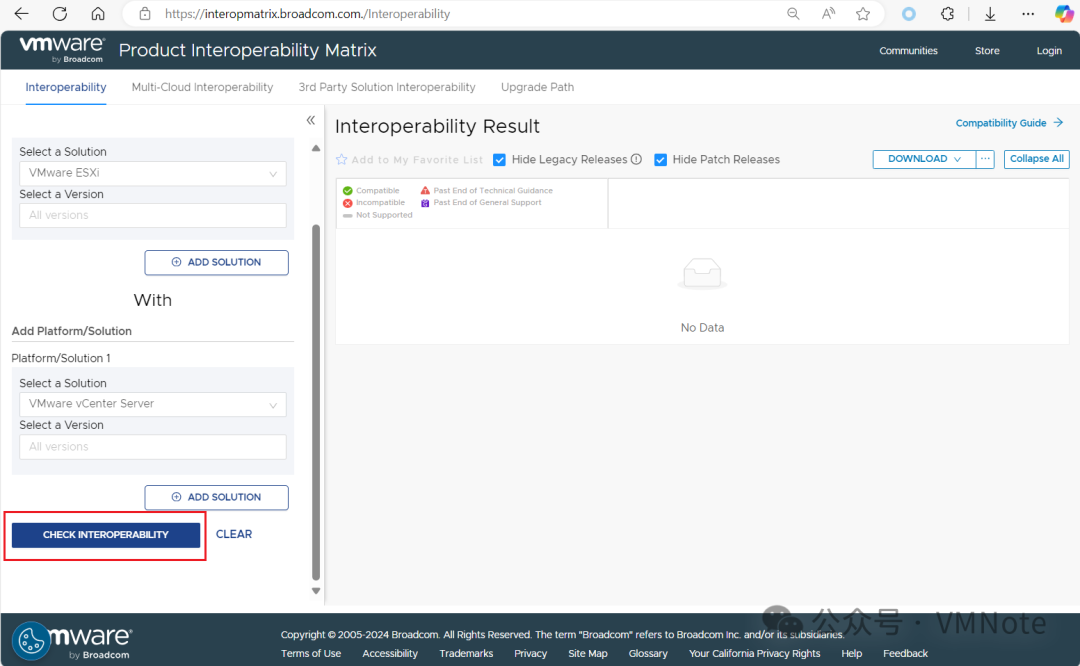Open Store in header menu
Screen dimensions: 1080x666
(987, 51)
